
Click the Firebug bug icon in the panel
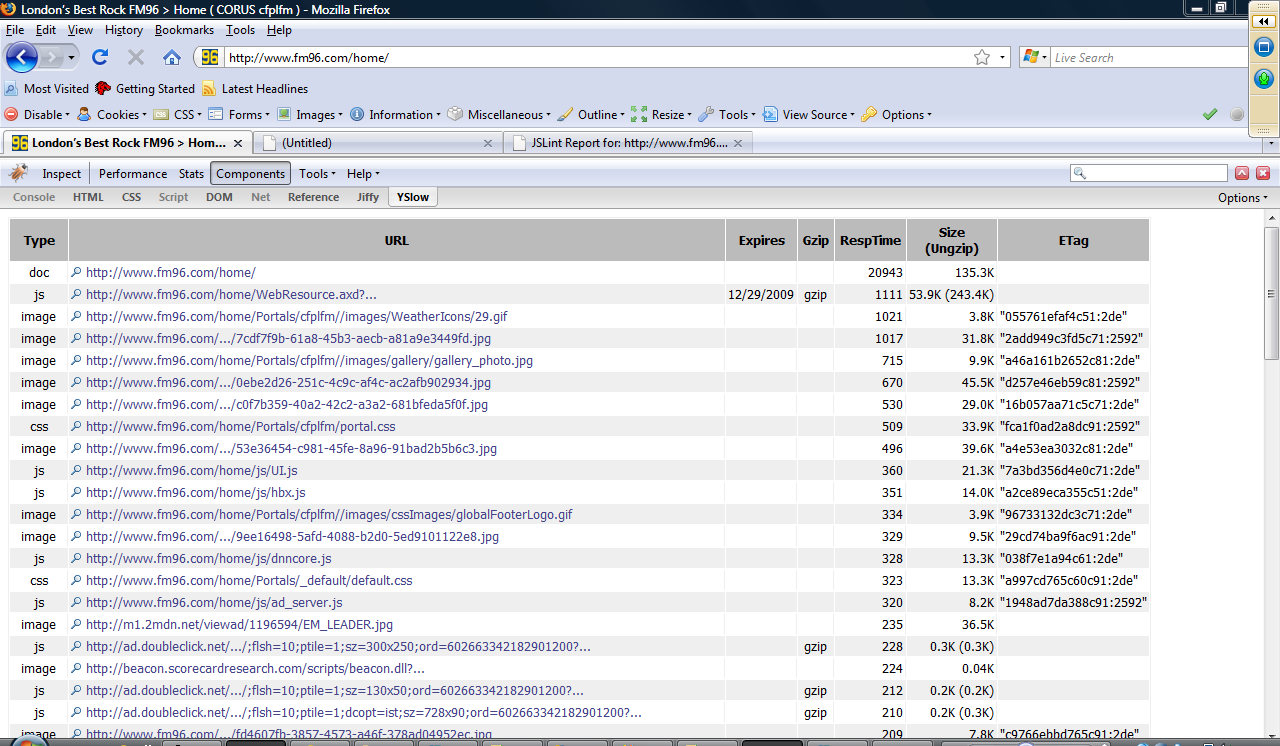(19, 173)
